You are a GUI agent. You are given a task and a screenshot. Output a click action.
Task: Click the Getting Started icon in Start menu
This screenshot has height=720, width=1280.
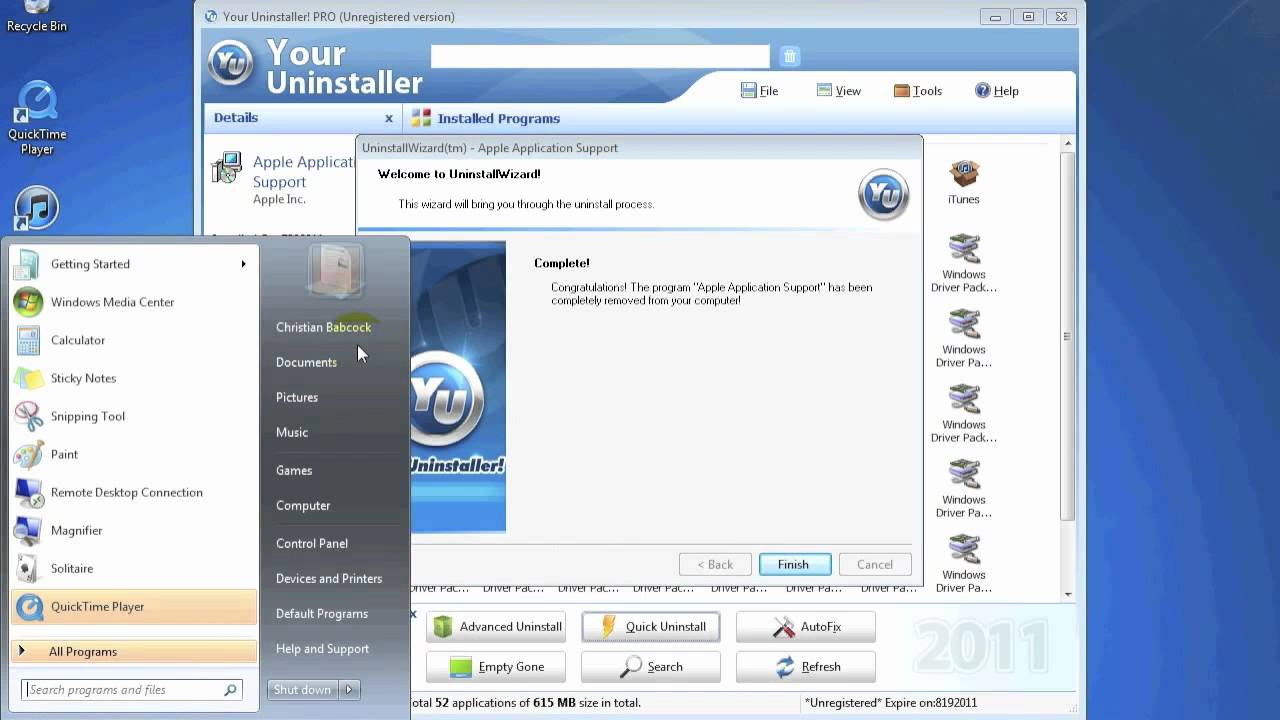coord(28,264)
